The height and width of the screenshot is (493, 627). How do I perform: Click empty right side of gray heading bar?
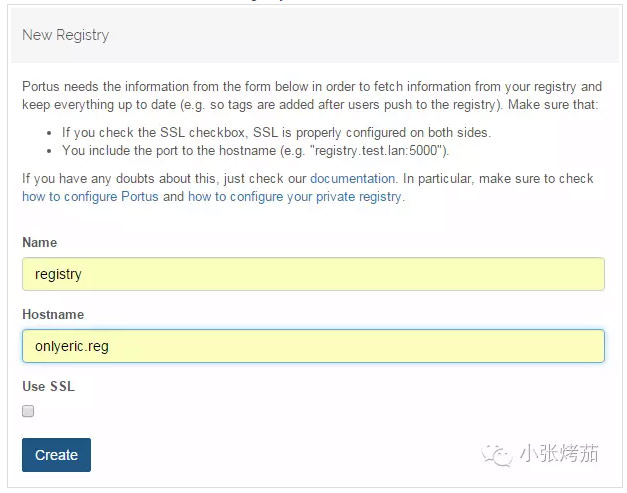(x=440, y=35)
